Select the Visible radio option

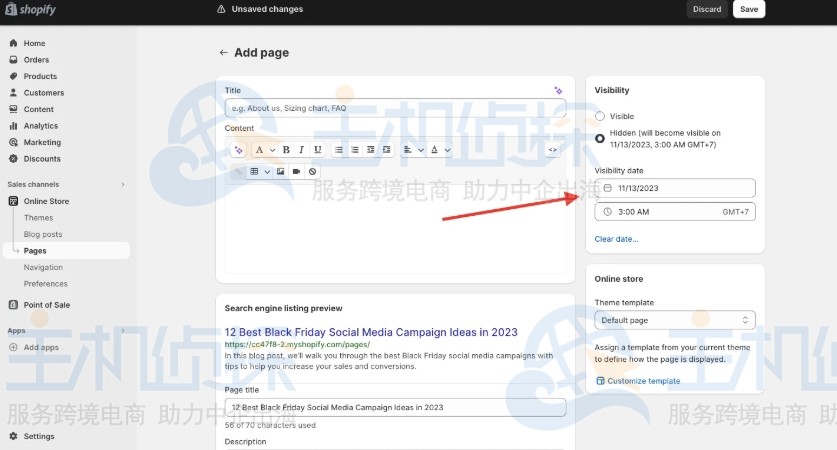coord(600,116)
